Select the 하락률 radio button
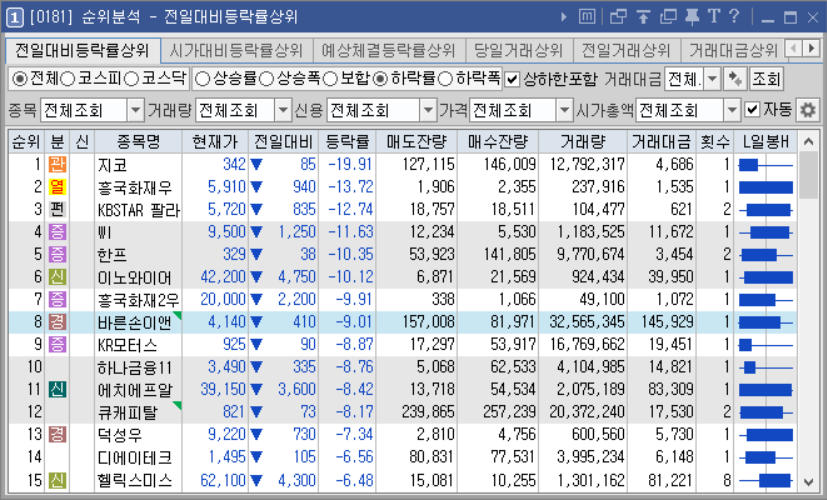827x500 pixels. 380,79
